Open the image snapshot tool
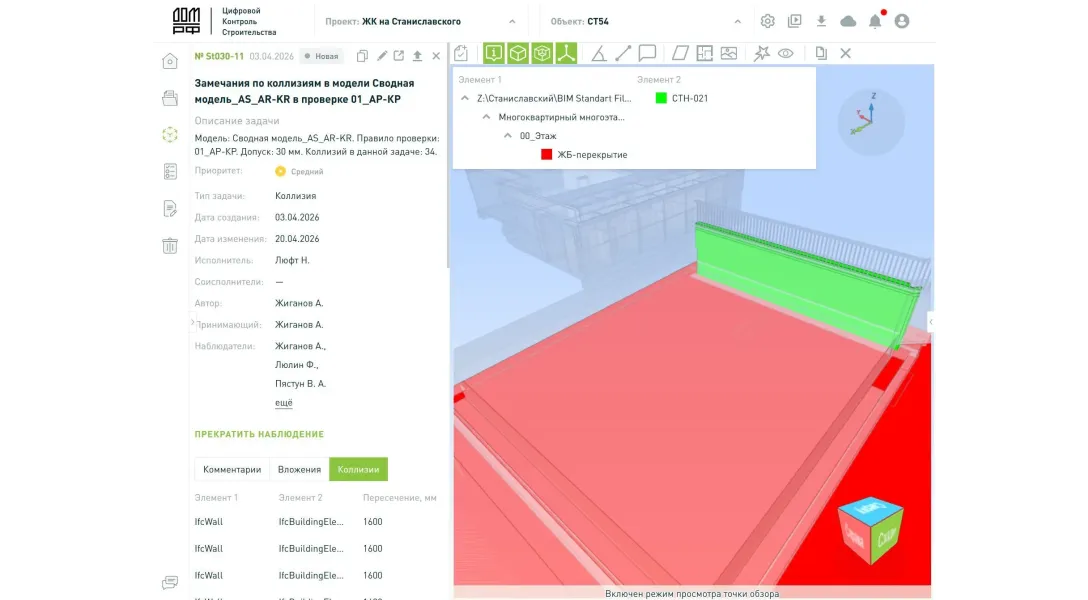This screenshot has height=600, width=1088. (x=729, y=53)
